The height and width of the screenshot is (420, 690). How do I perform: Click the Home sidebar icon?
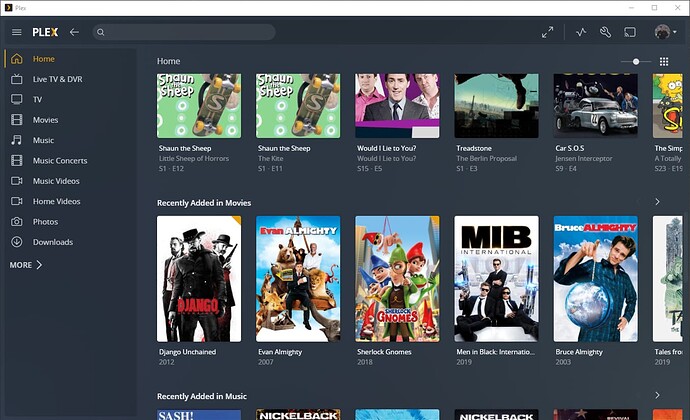(17, 59)
